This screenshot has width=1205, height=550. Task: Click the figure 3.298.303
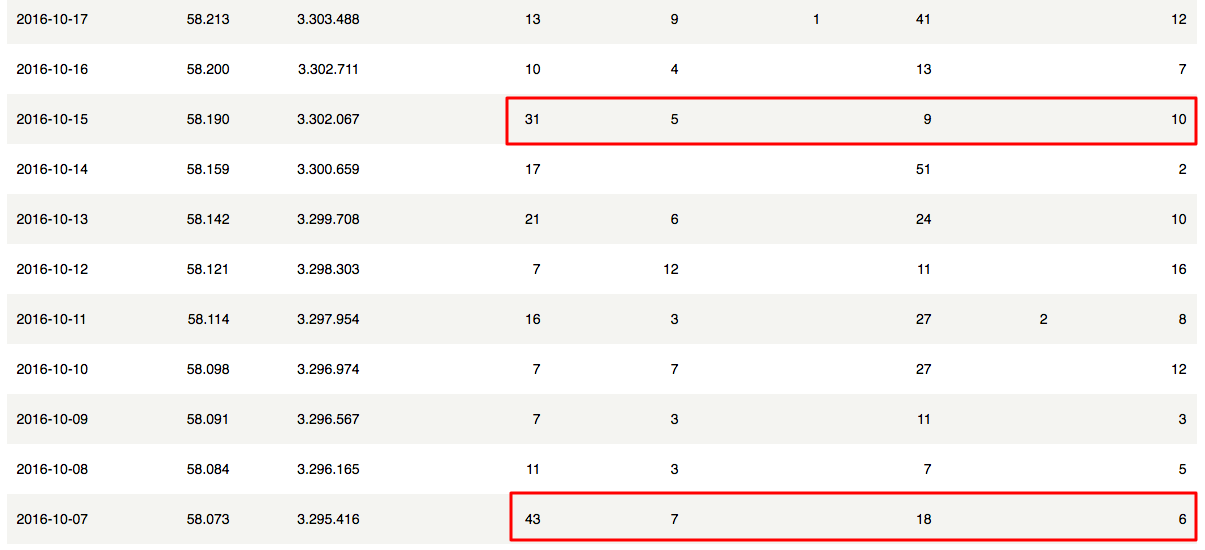328,269
